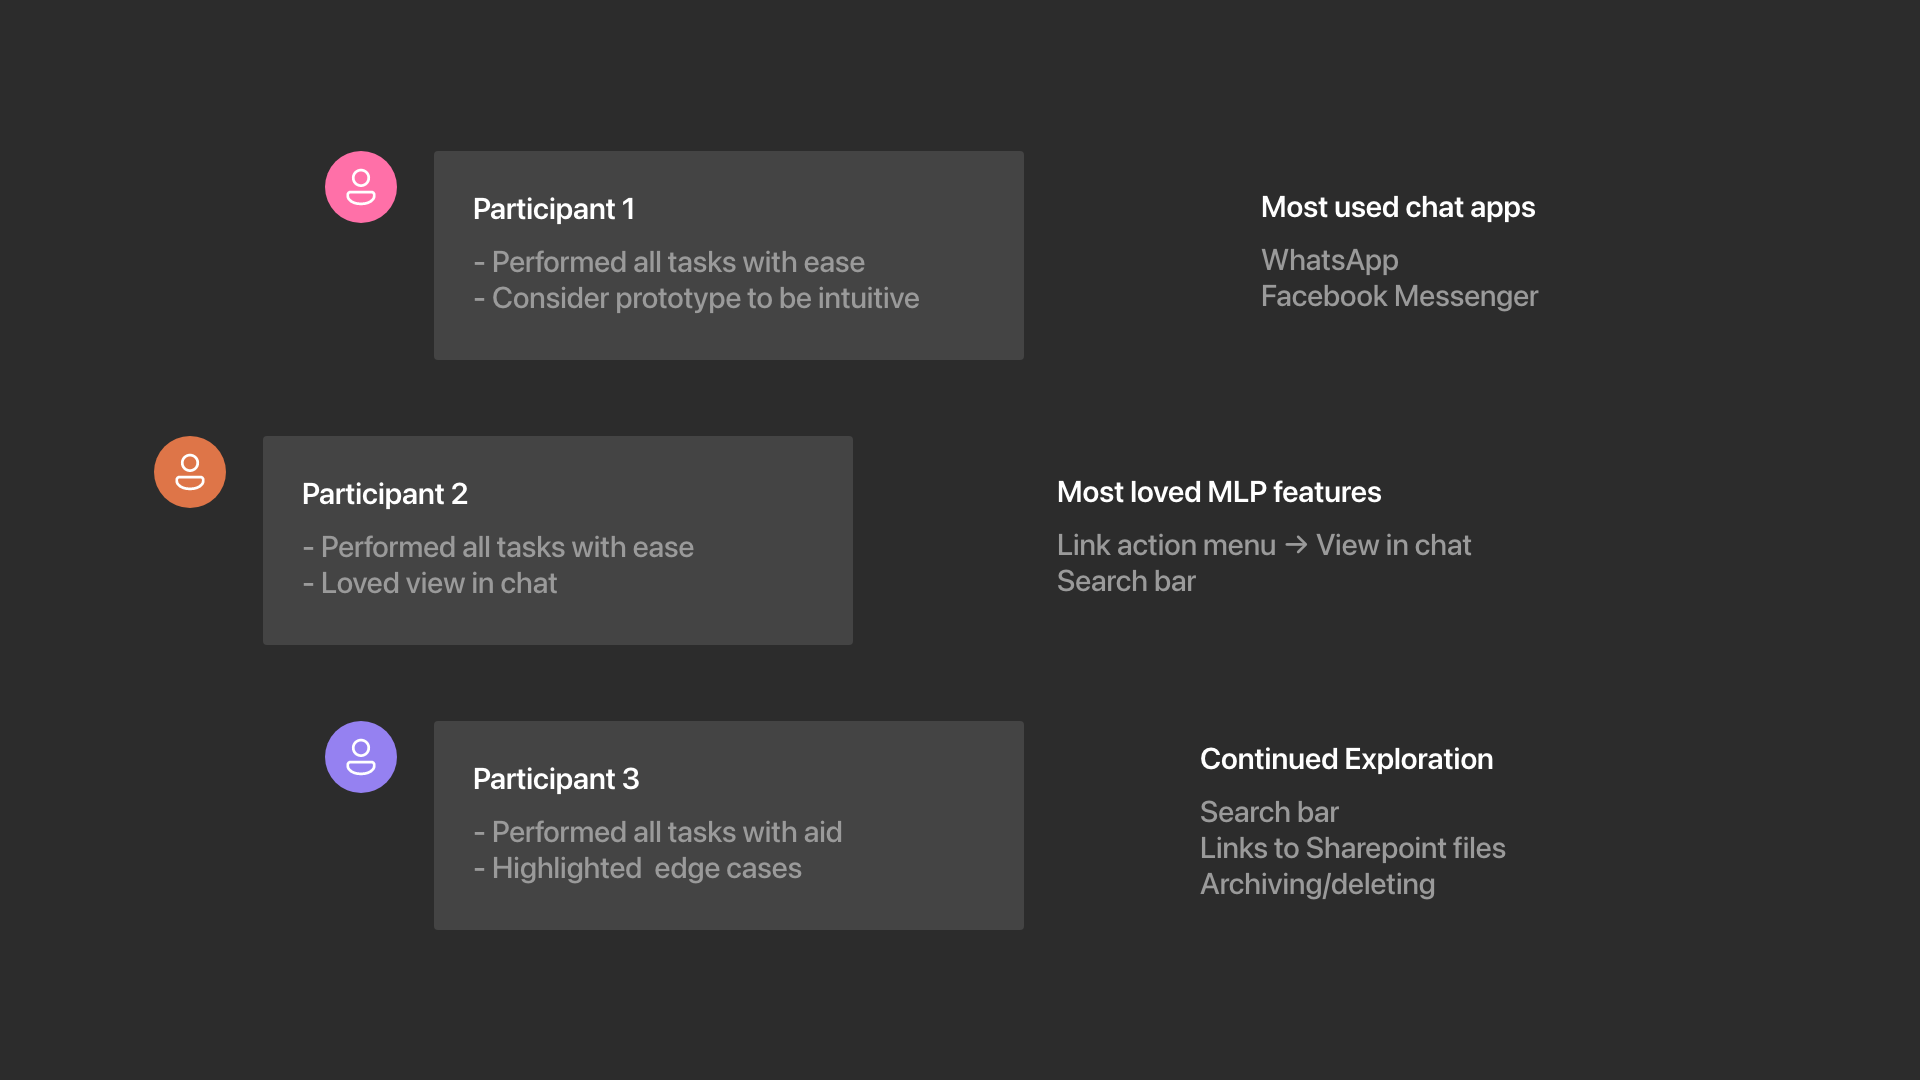1920x1080 pixels.
Task: Click 'Consider prototype to be intuitive' text
Action: [x=705, y=298]
